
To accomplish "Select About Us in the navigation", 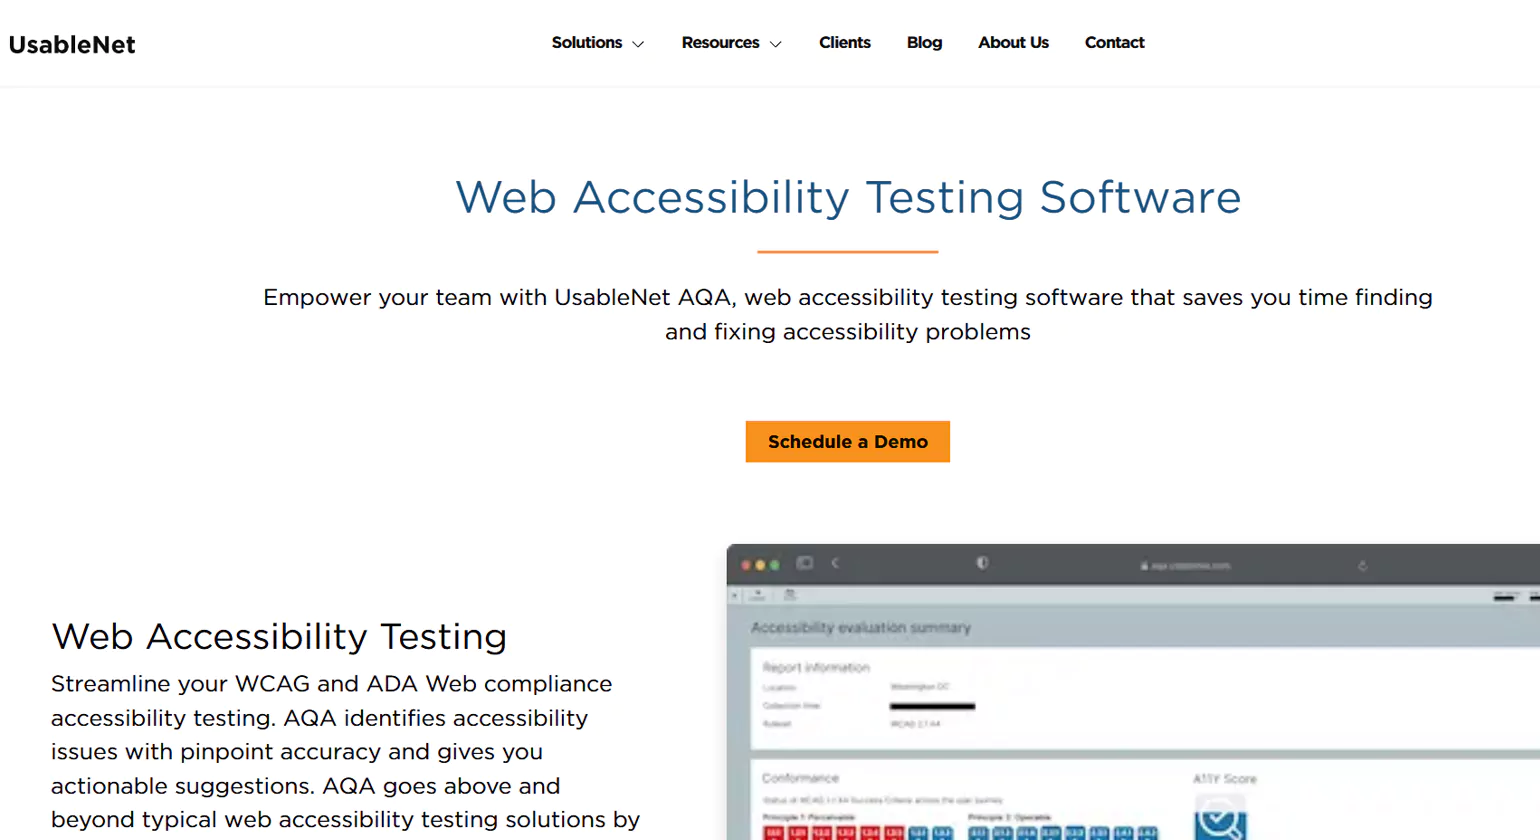I will (x=1013, y=43).
